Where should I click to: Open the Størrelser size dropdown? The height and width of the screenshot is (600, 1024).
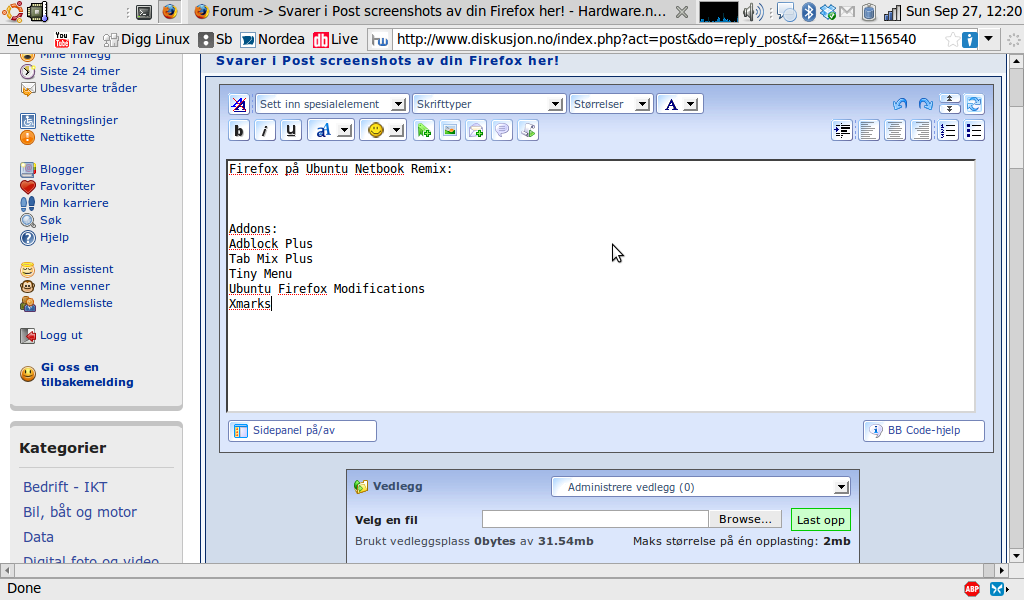pos(611,104)
